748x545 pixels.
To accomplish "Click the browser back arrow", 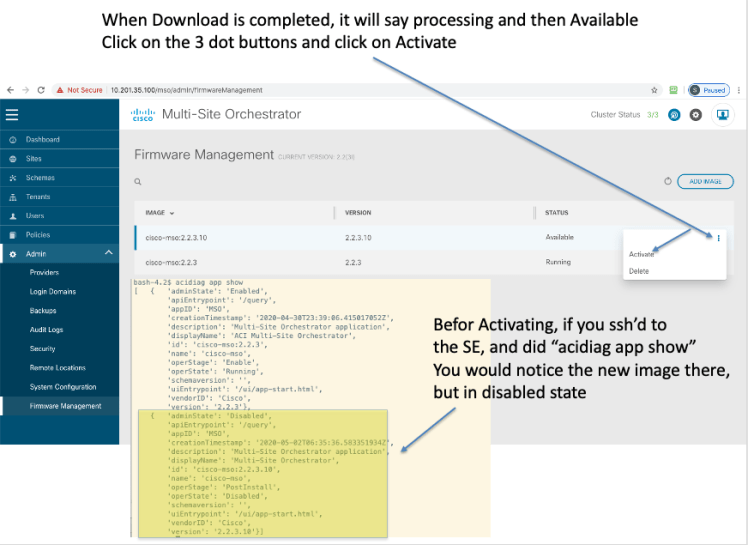I will pos(10,90).
